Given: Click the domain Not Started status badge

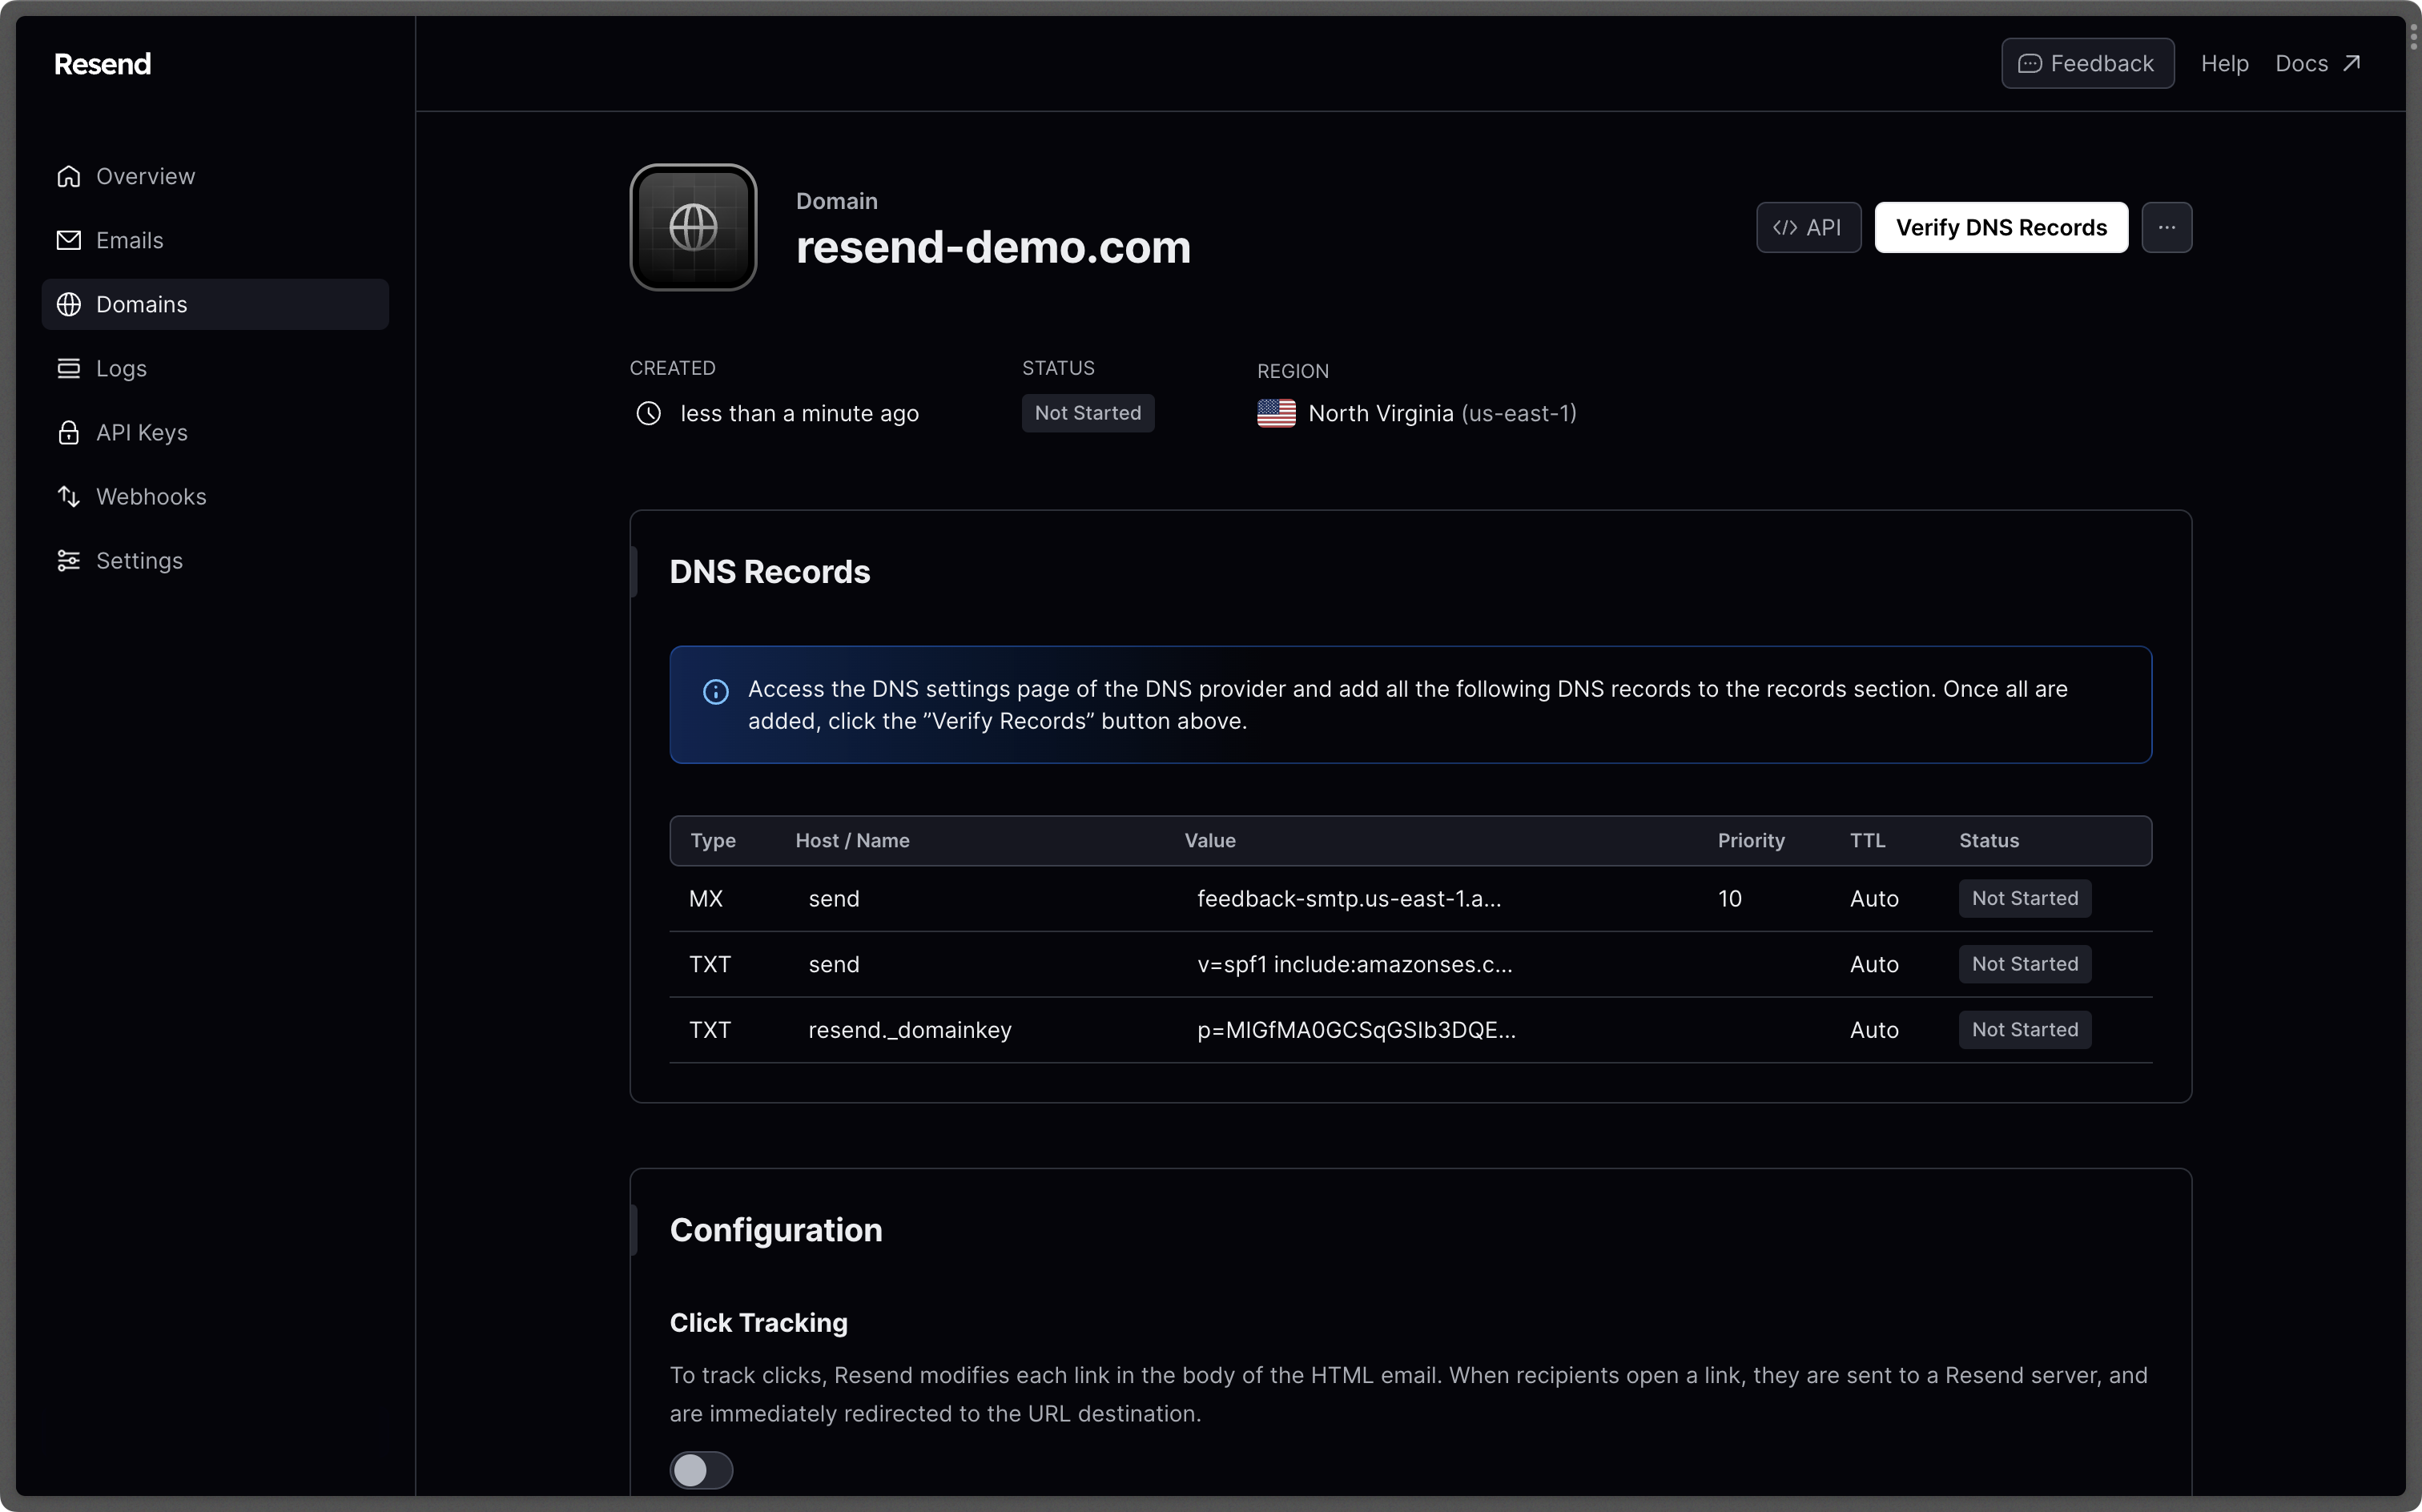Looking at the screenshot, I should coord(1088,413).
